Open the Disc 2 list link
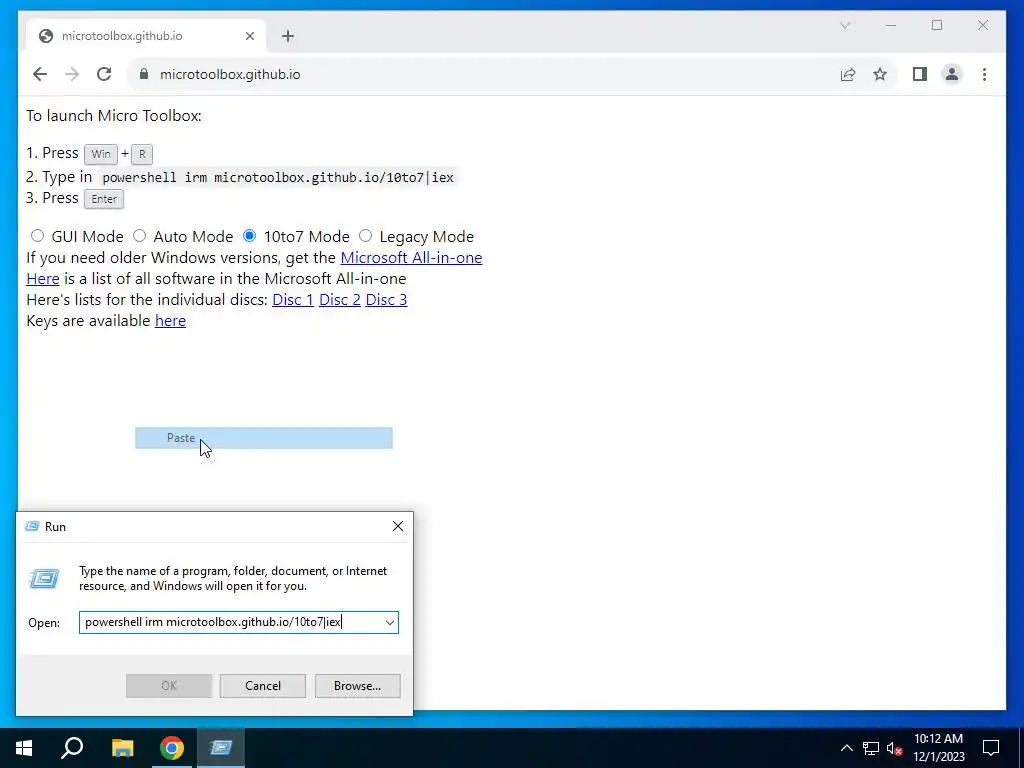 pyautogui.click(x=340, y=299)
